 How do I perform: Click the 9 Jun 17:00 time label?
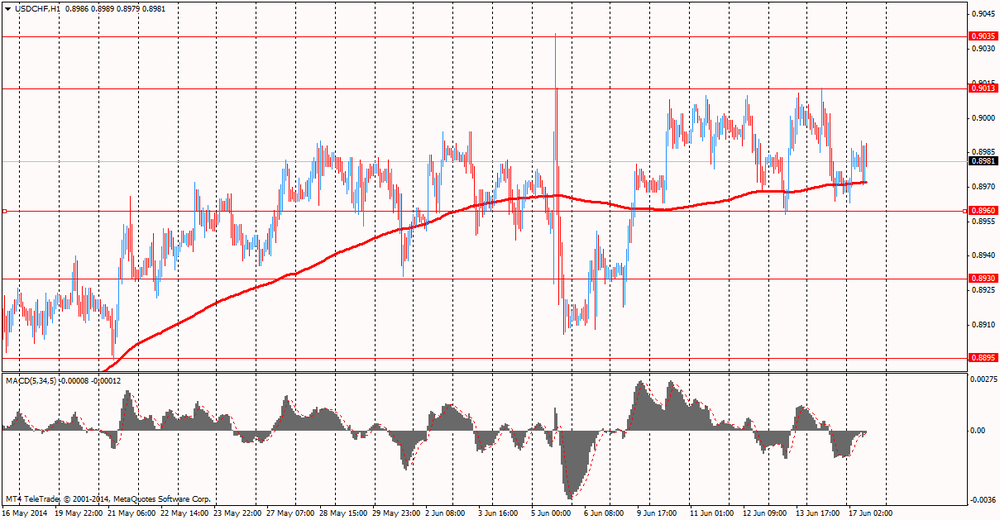click(658, 513)
